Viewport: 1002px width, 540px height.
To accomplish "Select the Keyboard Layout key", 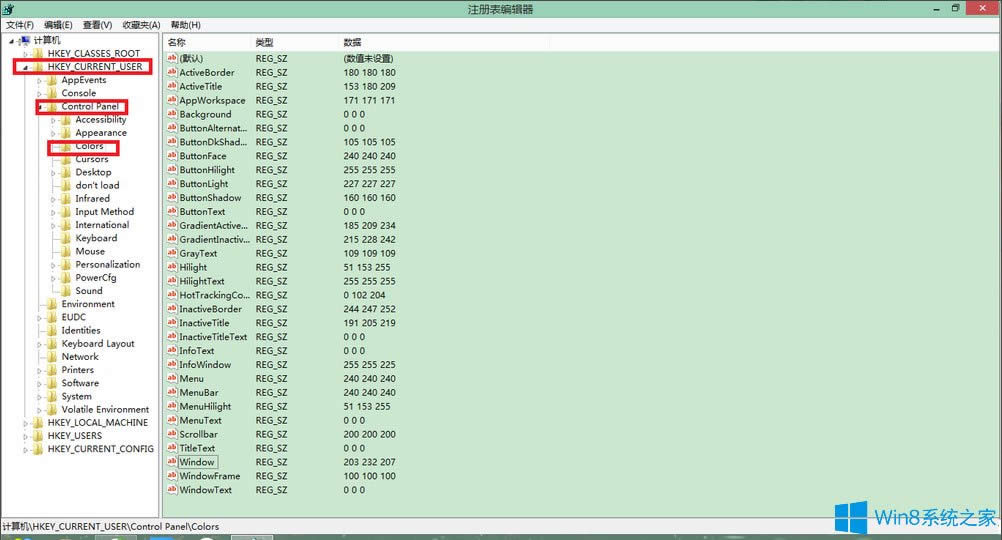I will [x=97, y=343].
